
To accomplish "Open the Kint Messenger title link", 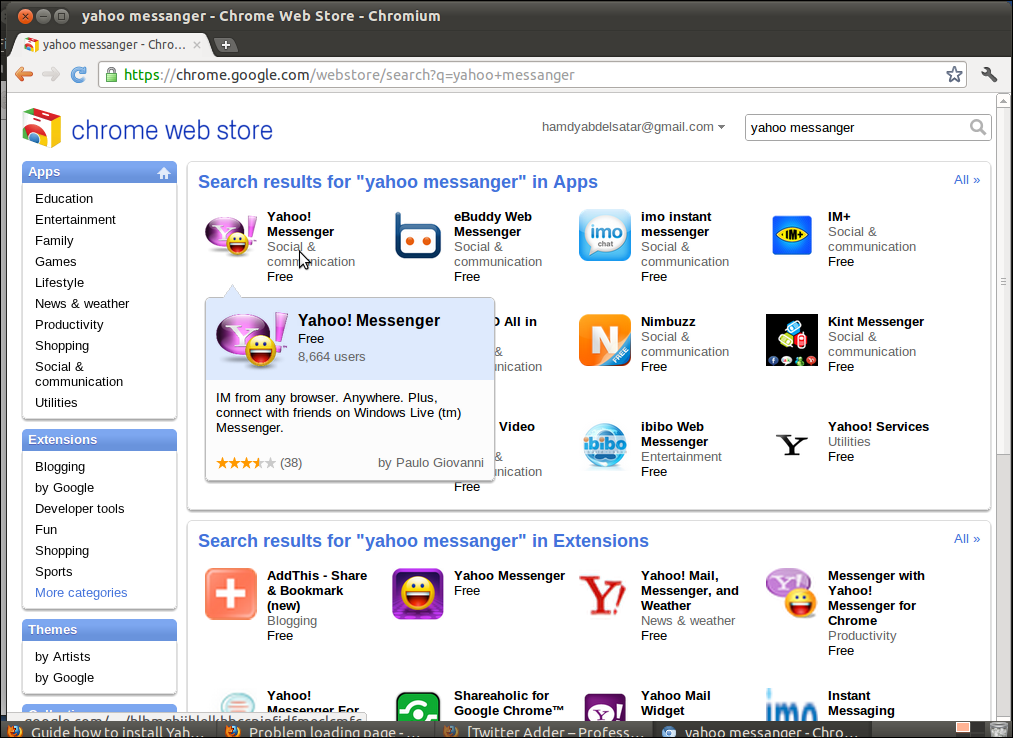I will point(876,322).
